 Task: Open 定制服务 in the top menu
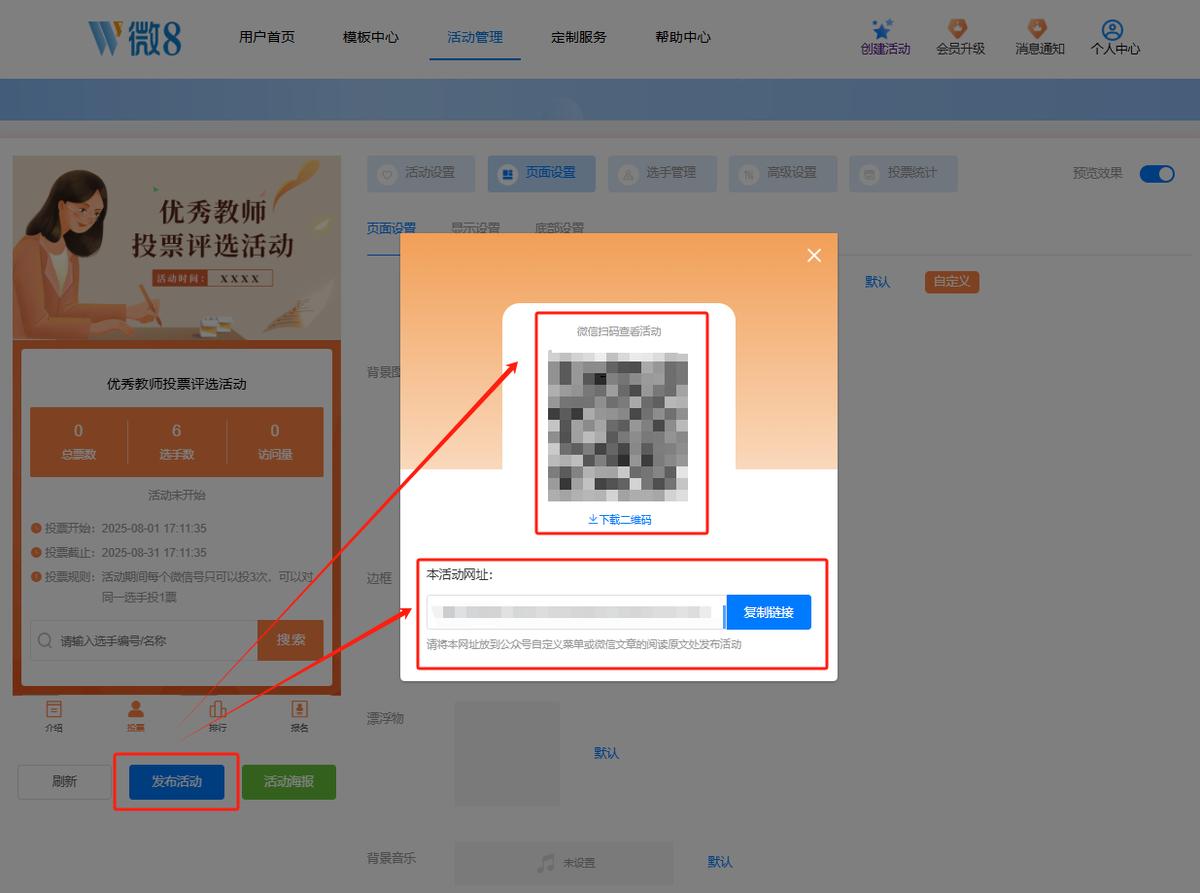coord(579,37)
